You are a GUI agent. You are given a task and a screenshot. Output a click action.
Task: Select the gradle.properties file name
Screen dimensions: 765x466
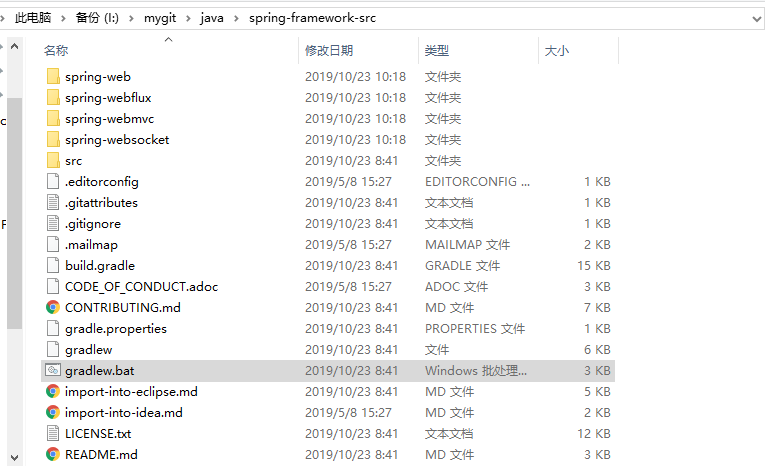click(116, 329)
